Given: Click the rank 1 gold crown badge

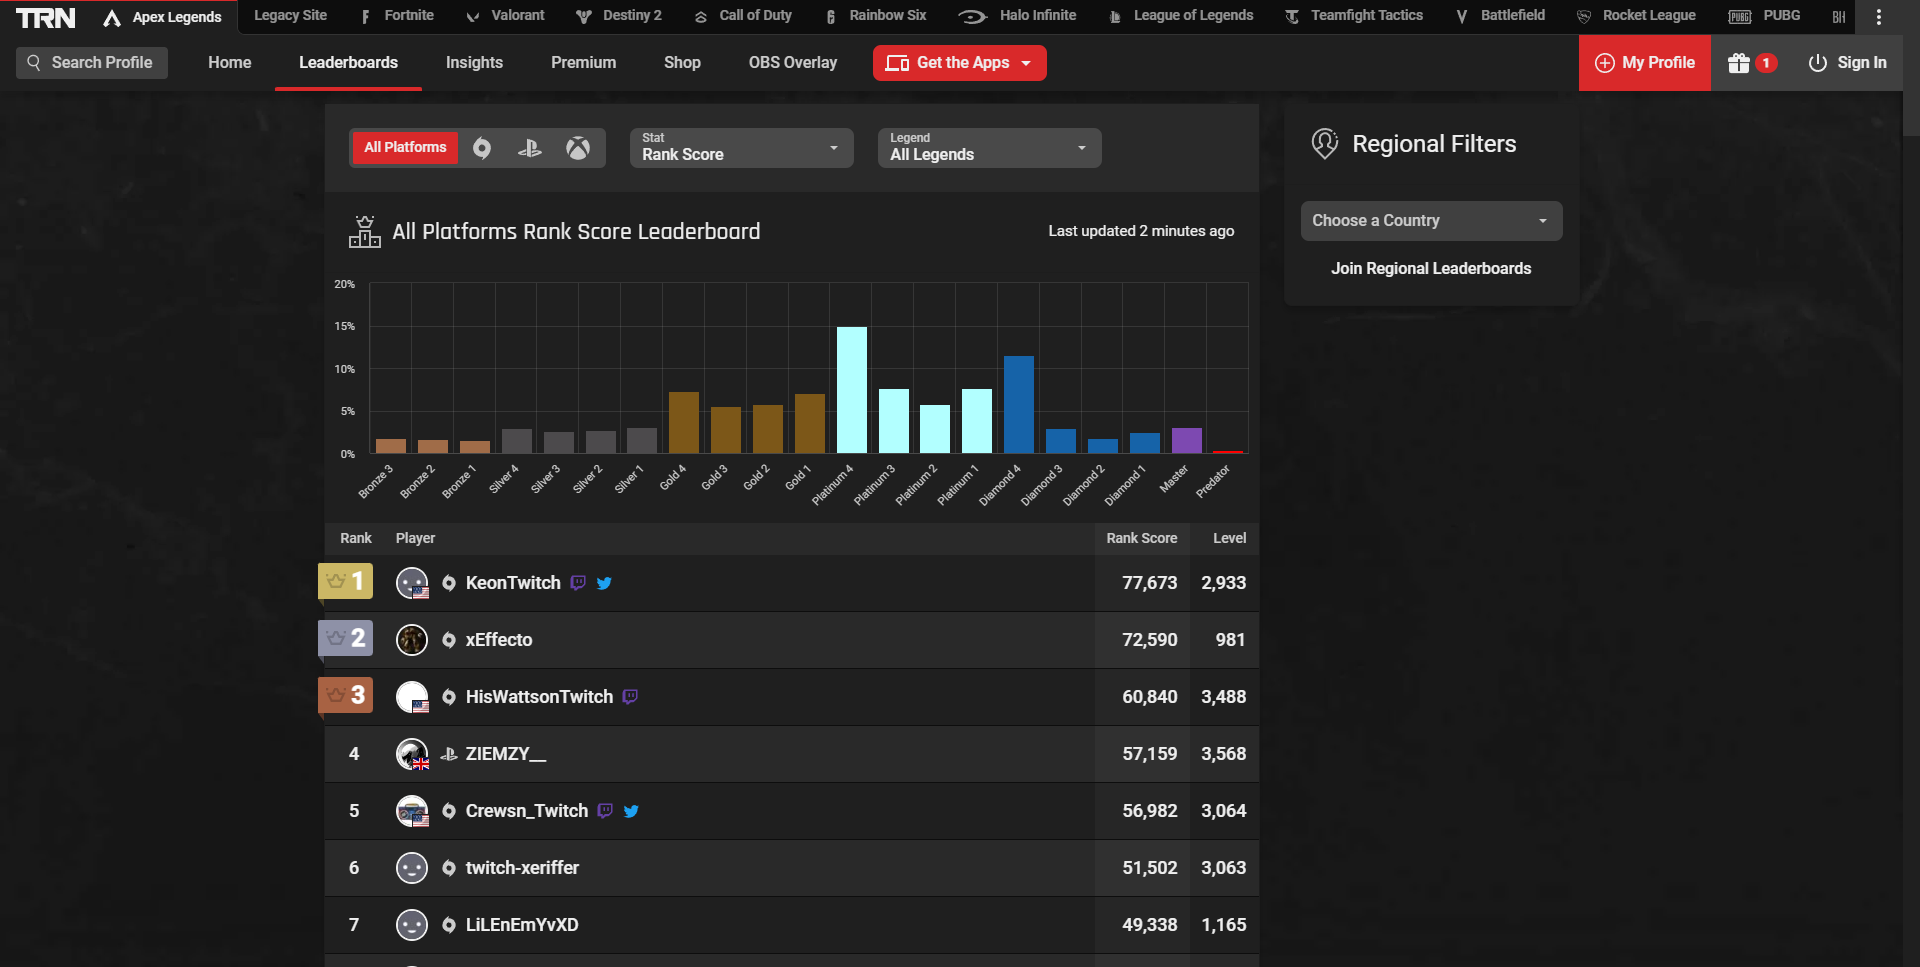Looking at the screenshot, I should (x=345, y=581).
